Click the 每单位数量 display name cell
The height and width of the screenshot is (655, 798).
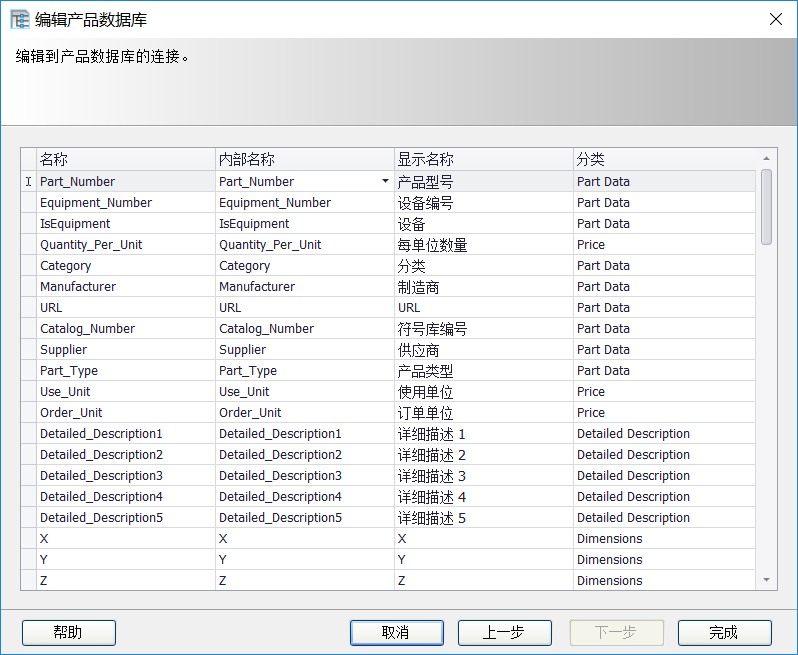pyautogui.click(x=483, y=245)
